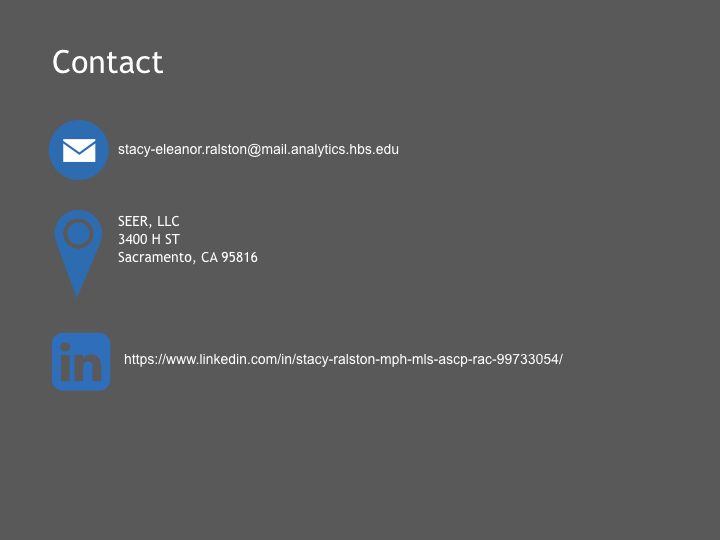Click the LinkedIn logo icon
Image resolution: width=720 pixels, height=540 pixels.
point(81,362)
